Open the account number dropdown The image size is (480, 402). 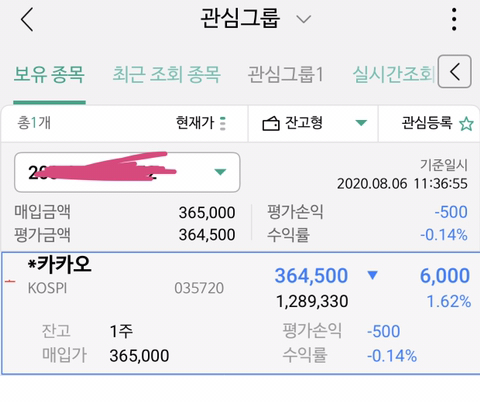(127, 172)
